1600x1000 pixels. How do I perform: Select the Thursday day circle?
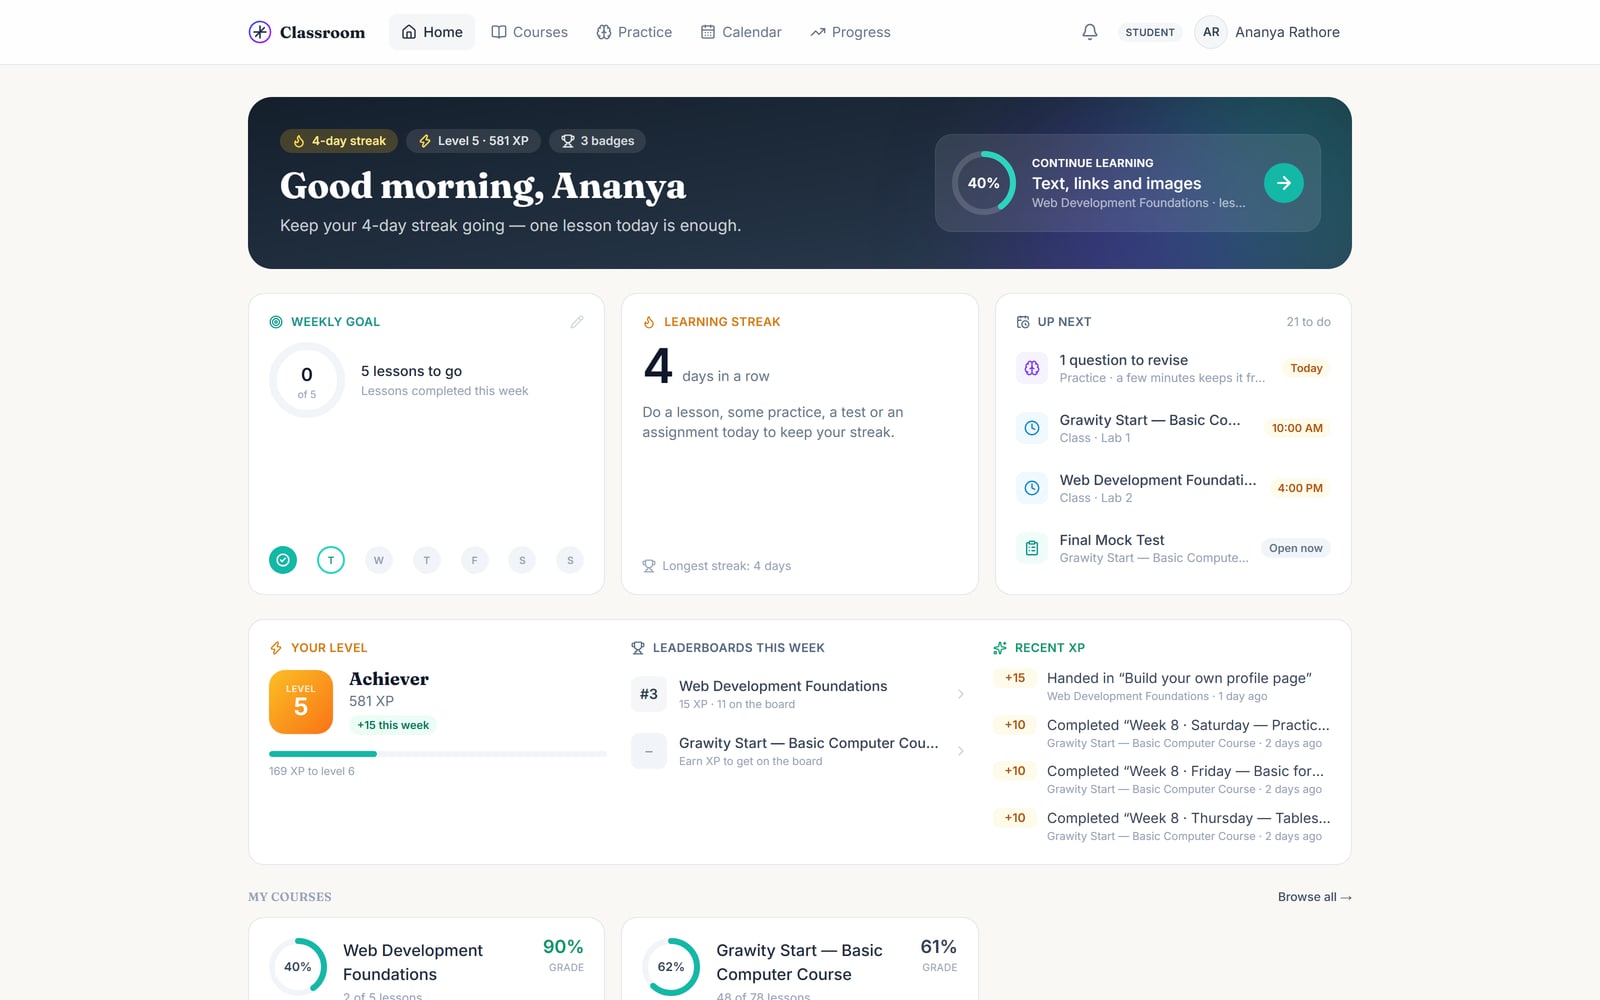(x=427, y=560)
